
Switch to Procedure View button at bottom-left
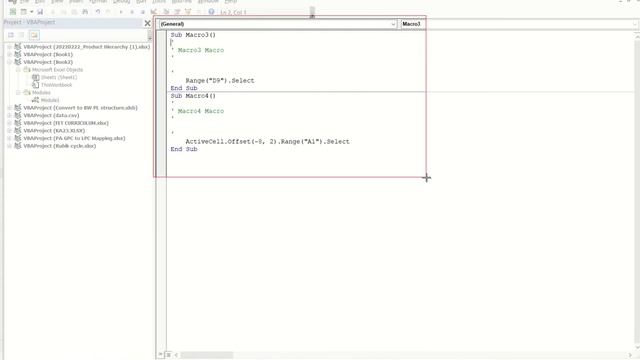pos(161,355)
